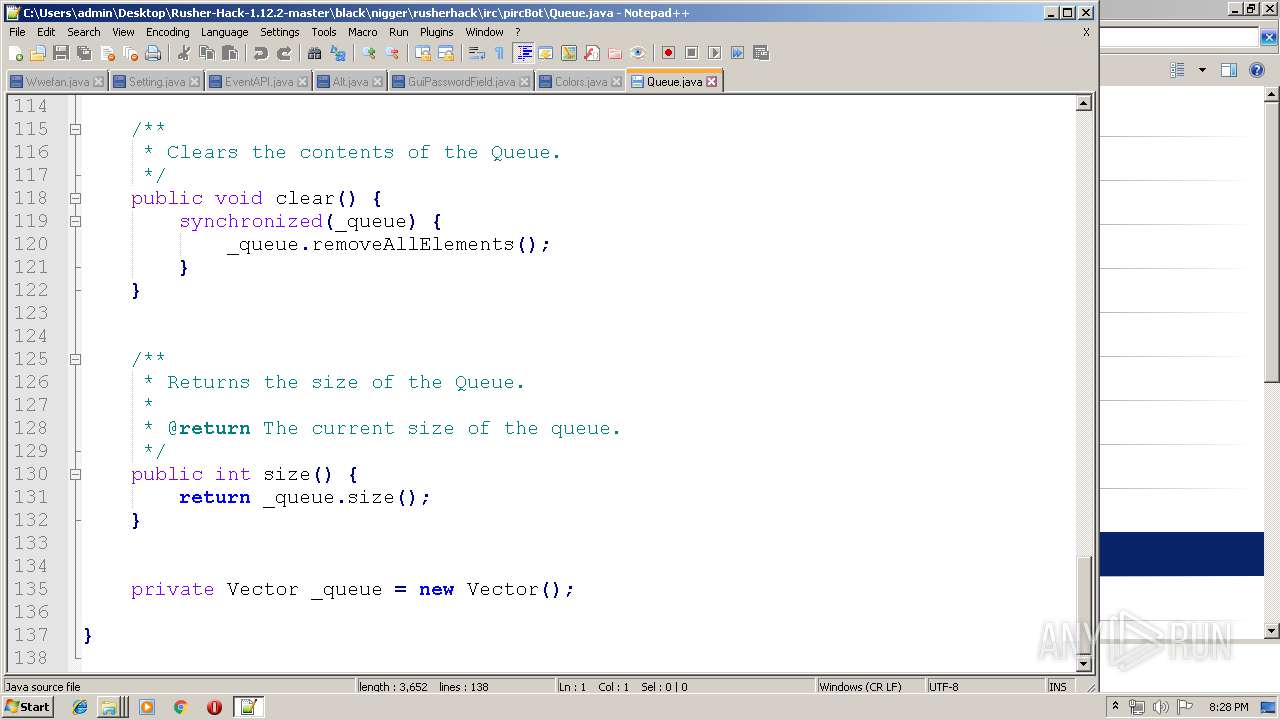Viewport: 1280px width, 720px height.
Task: Click the INS mode status indicator
Action: point(1058,687)
